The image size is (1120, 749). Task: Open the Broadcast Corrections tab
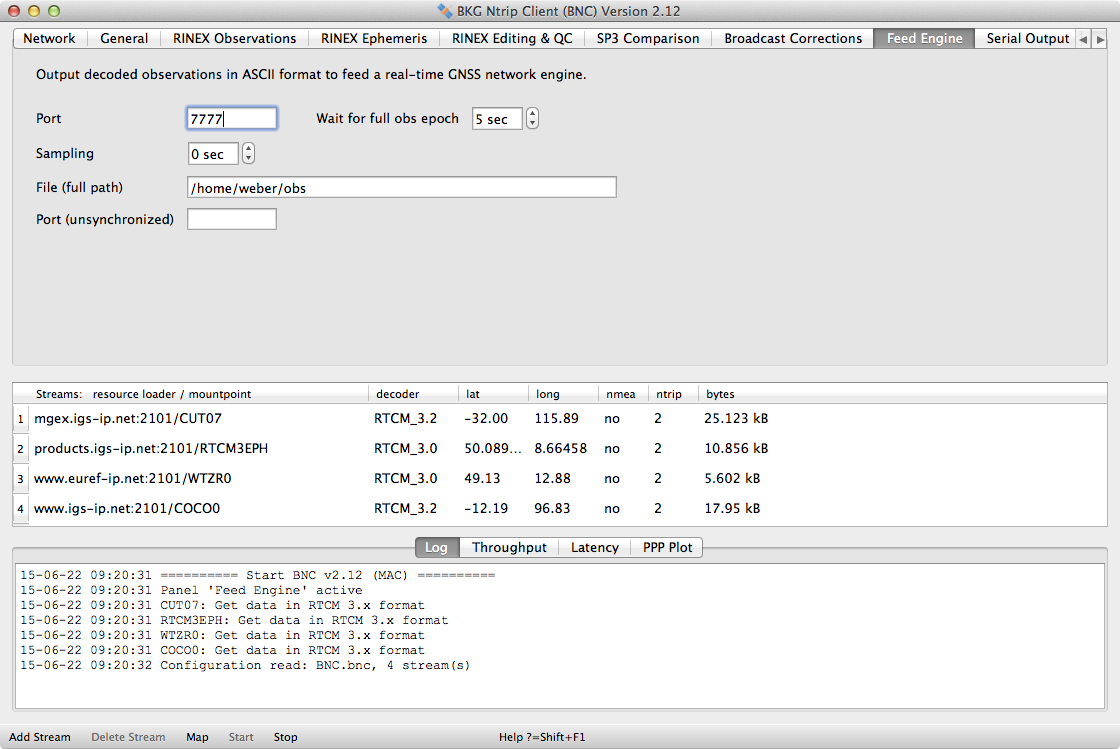792,38
